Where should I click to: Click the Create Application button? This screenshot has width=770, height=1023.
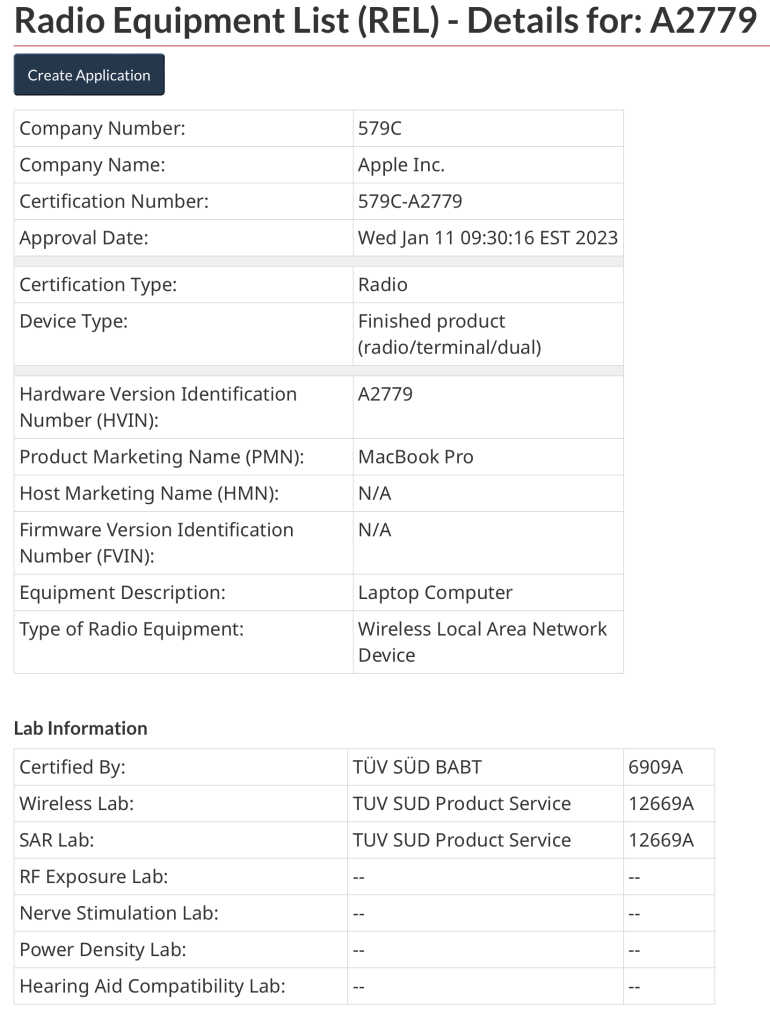tap(89, 75)
